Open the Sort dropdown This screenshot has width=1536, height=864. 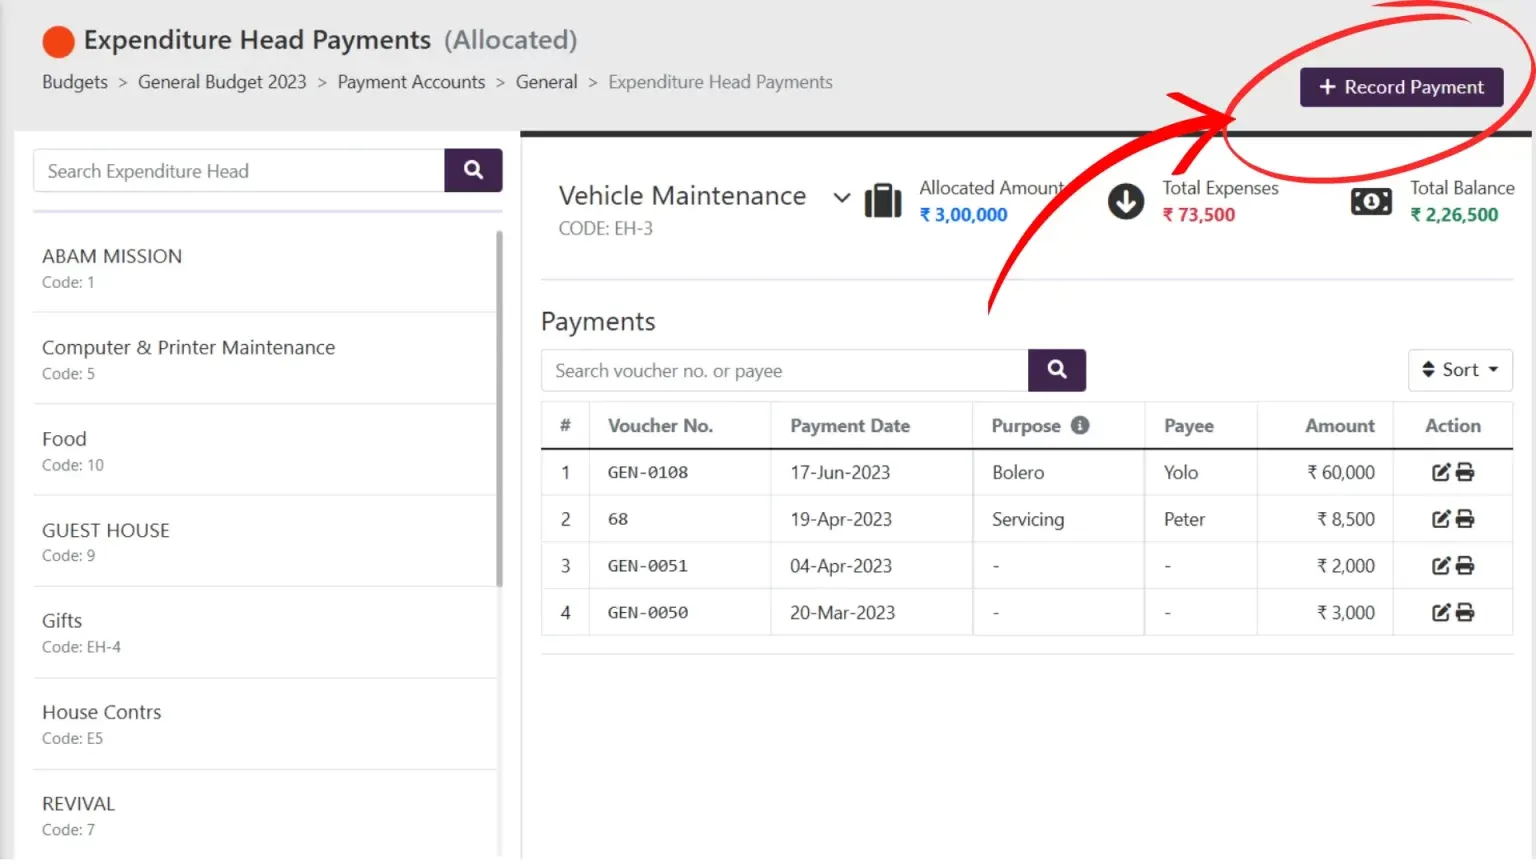coord(1460,370)
